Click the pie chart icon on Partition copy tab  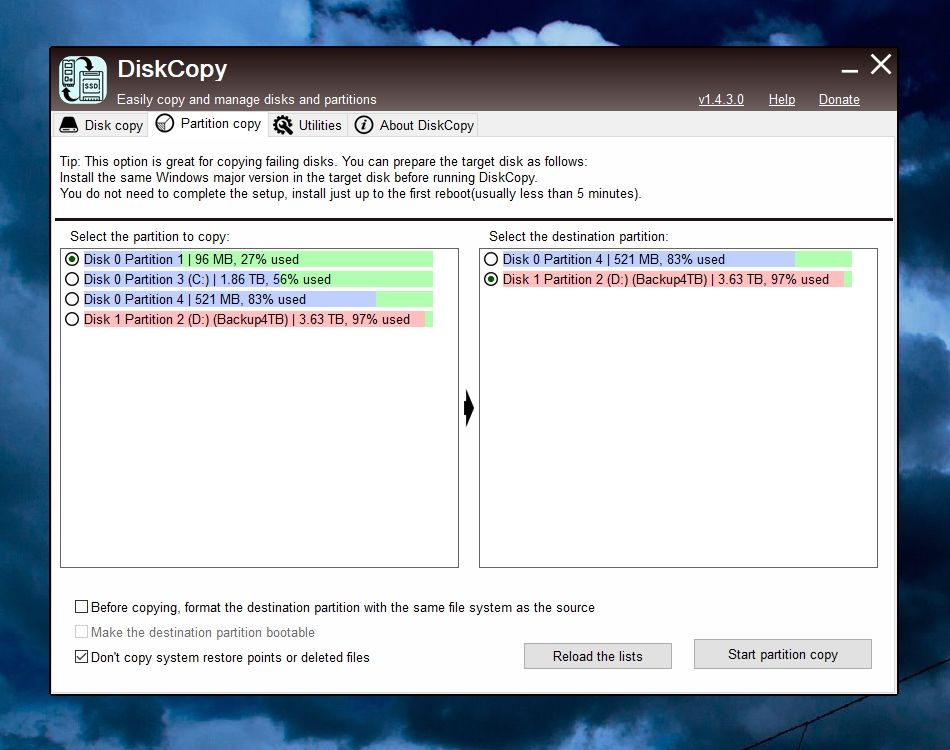click(x=165, y=124)
